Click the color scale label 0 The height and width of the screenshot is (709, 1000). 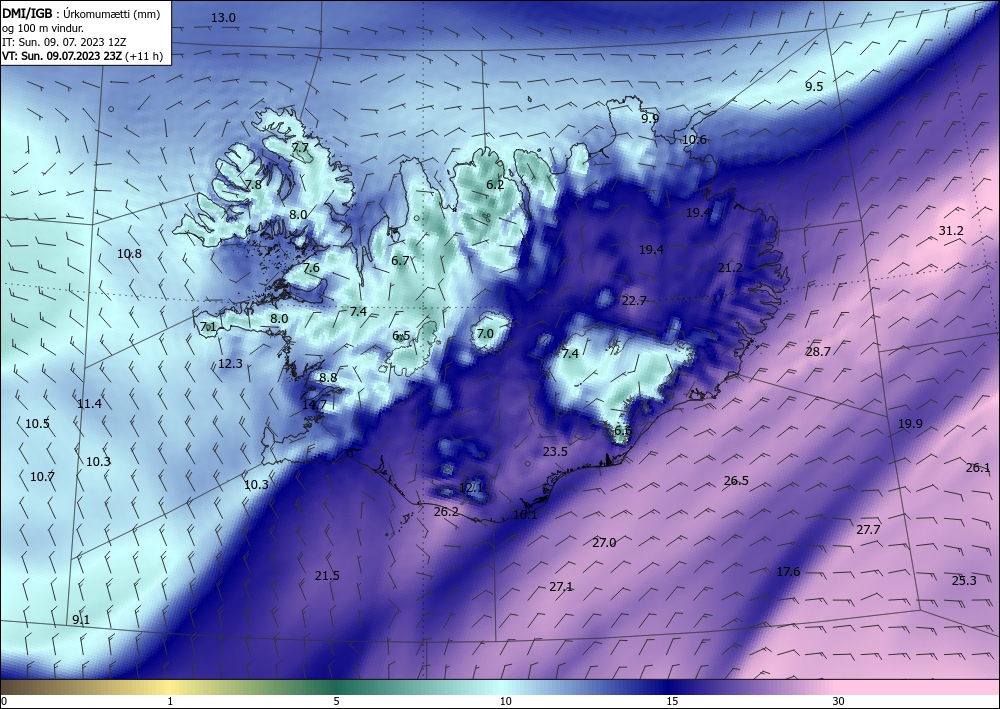pyautogui.click(x=4, y=702)
